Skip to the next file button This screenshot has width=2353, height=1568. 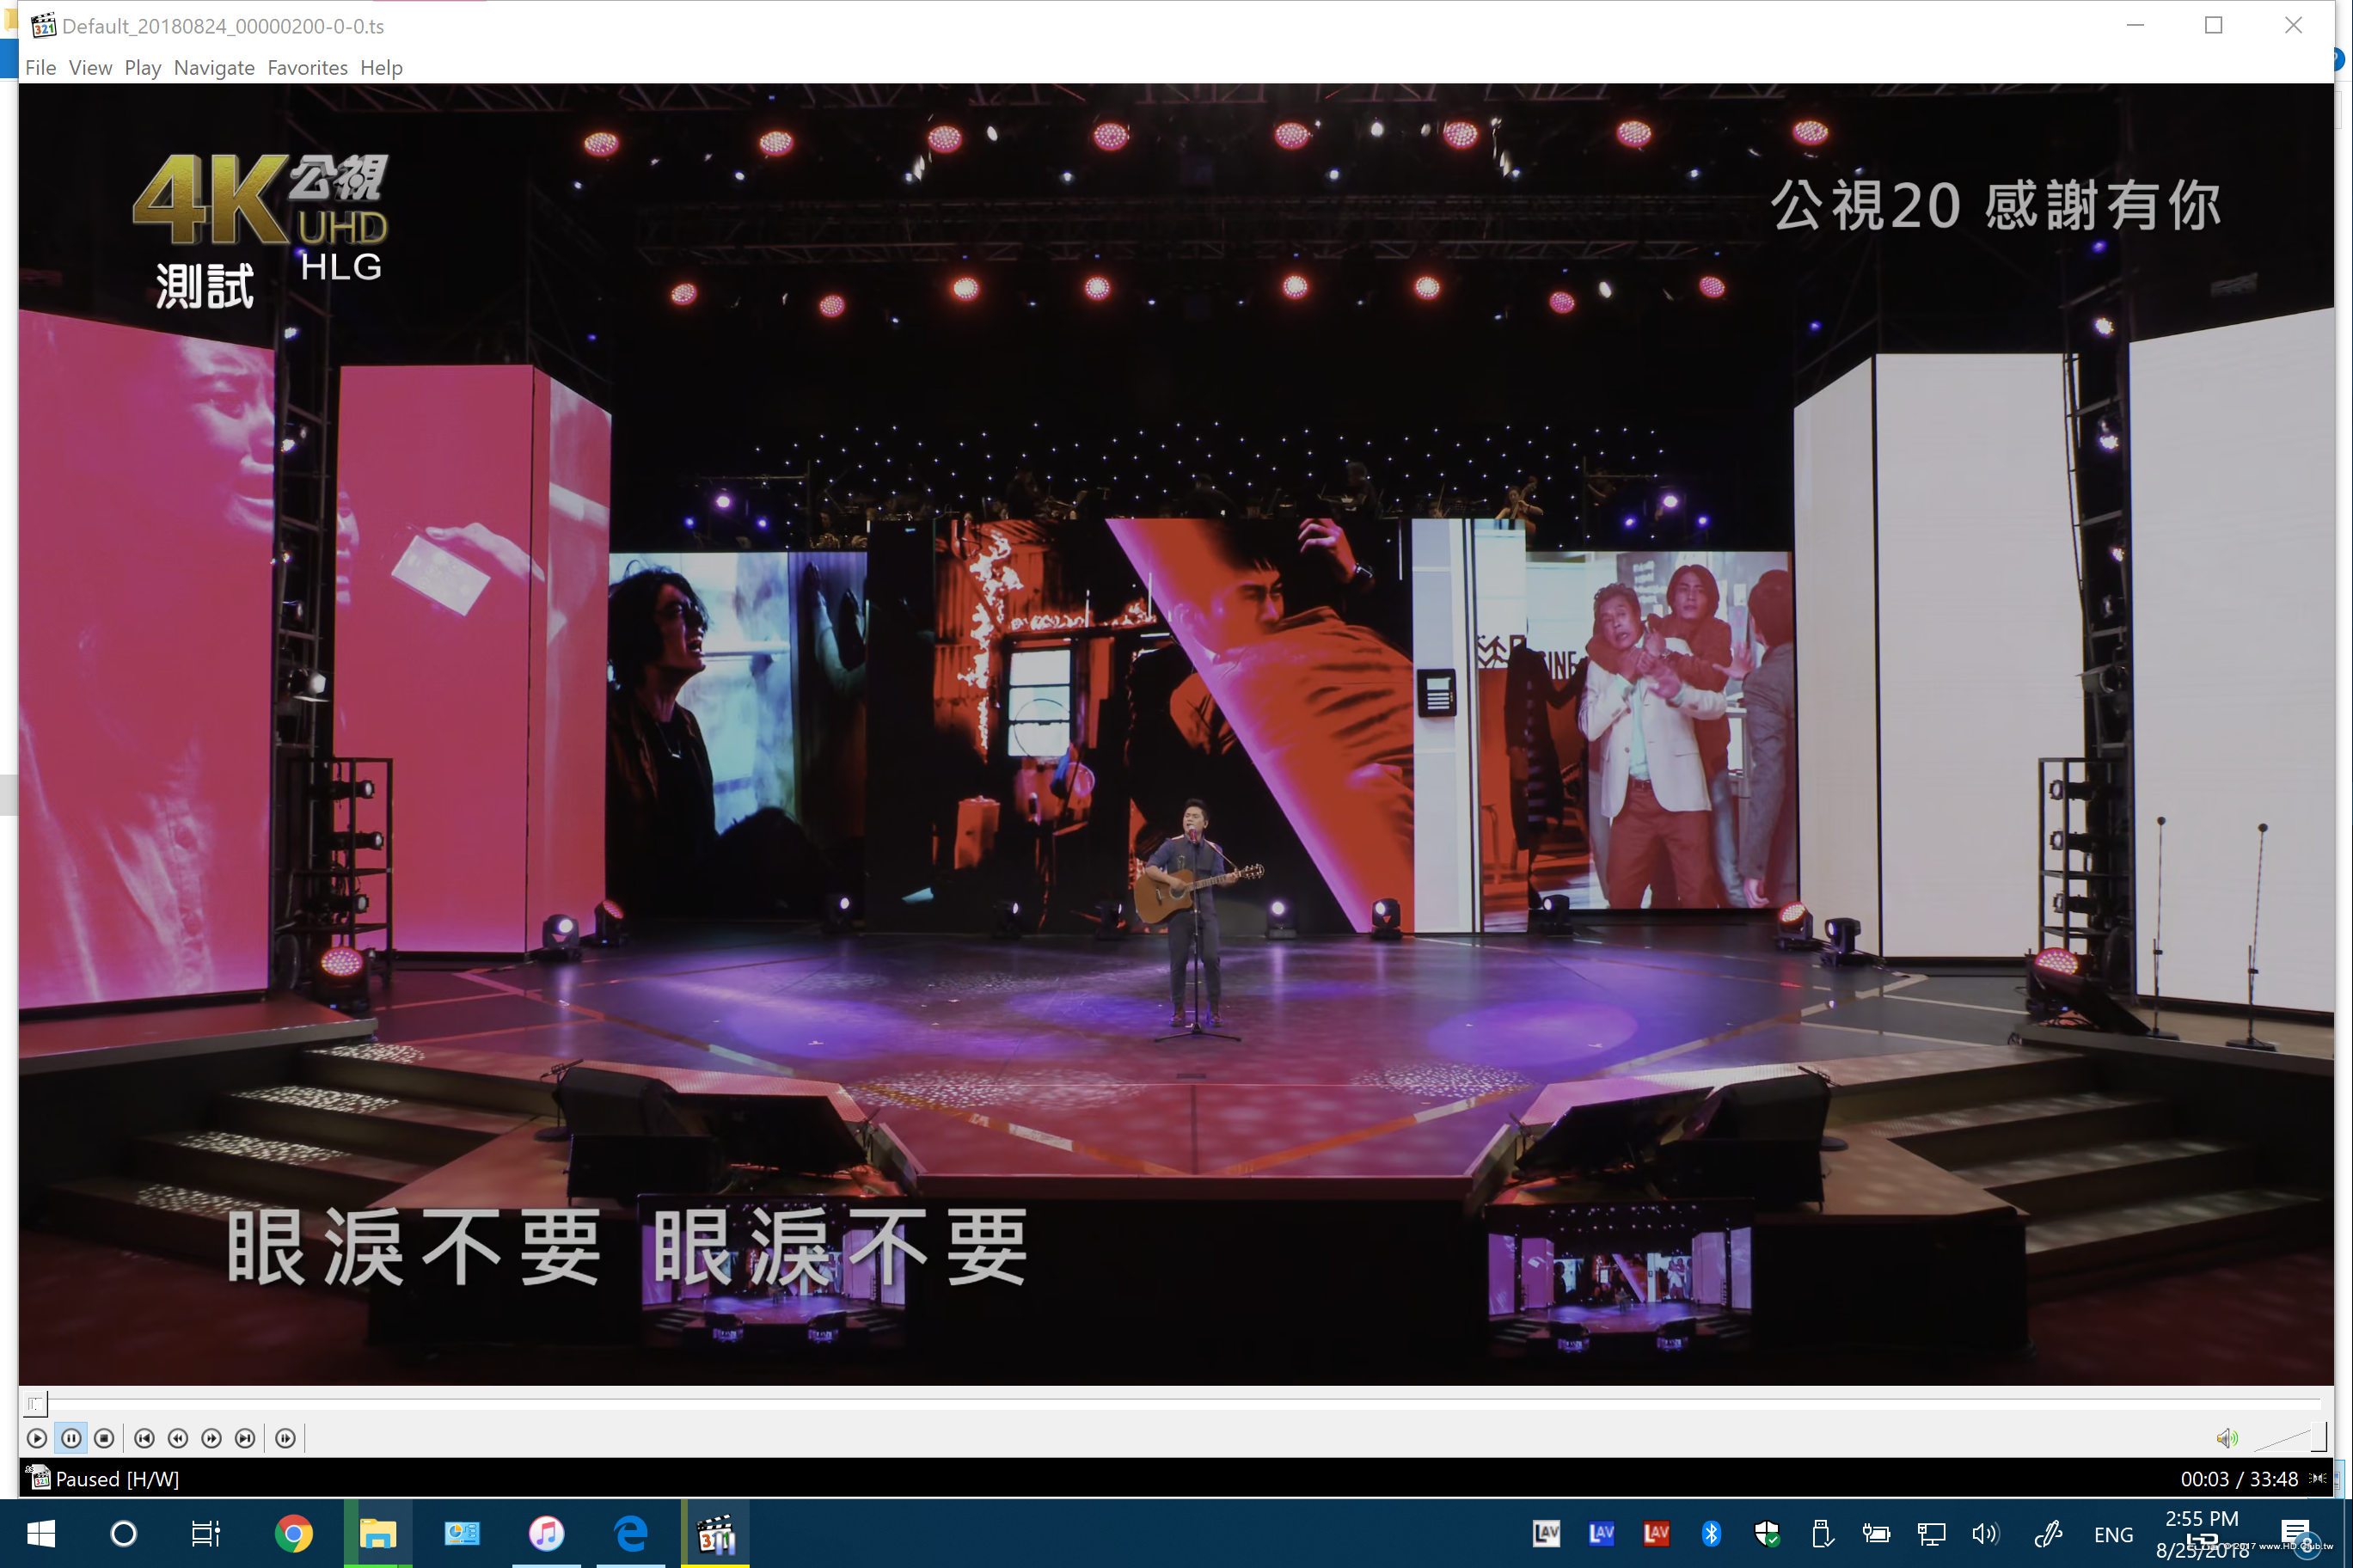245,1438
